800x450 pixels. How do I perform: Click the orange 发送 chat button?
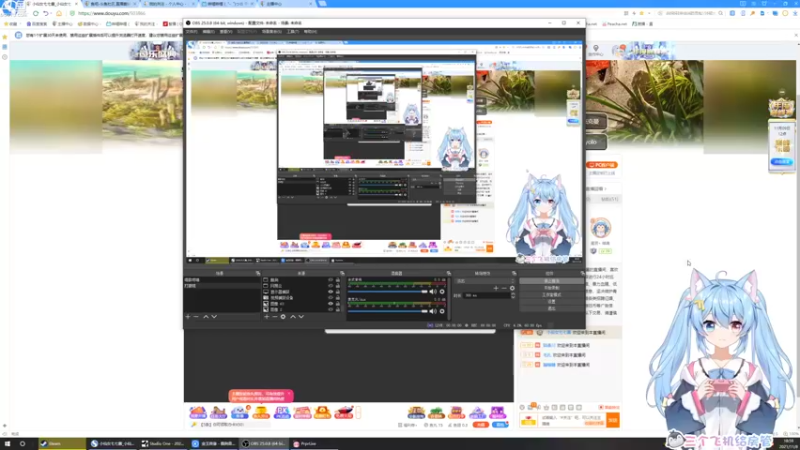click(x=613, y=420)
